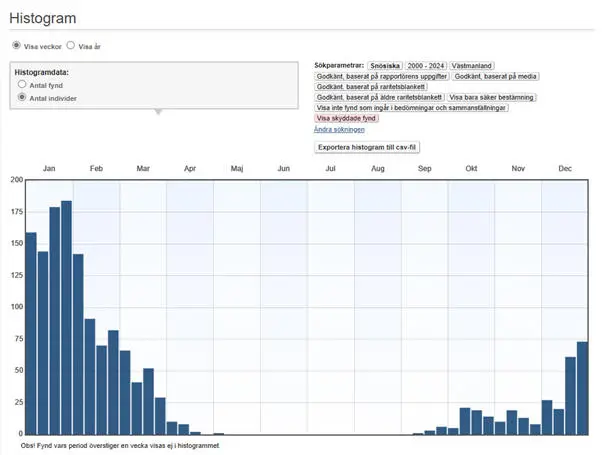Click 'Godkänt, baserat på äldre raritetsblankett' tag
602x455 pixels.
tap(378, 97)
